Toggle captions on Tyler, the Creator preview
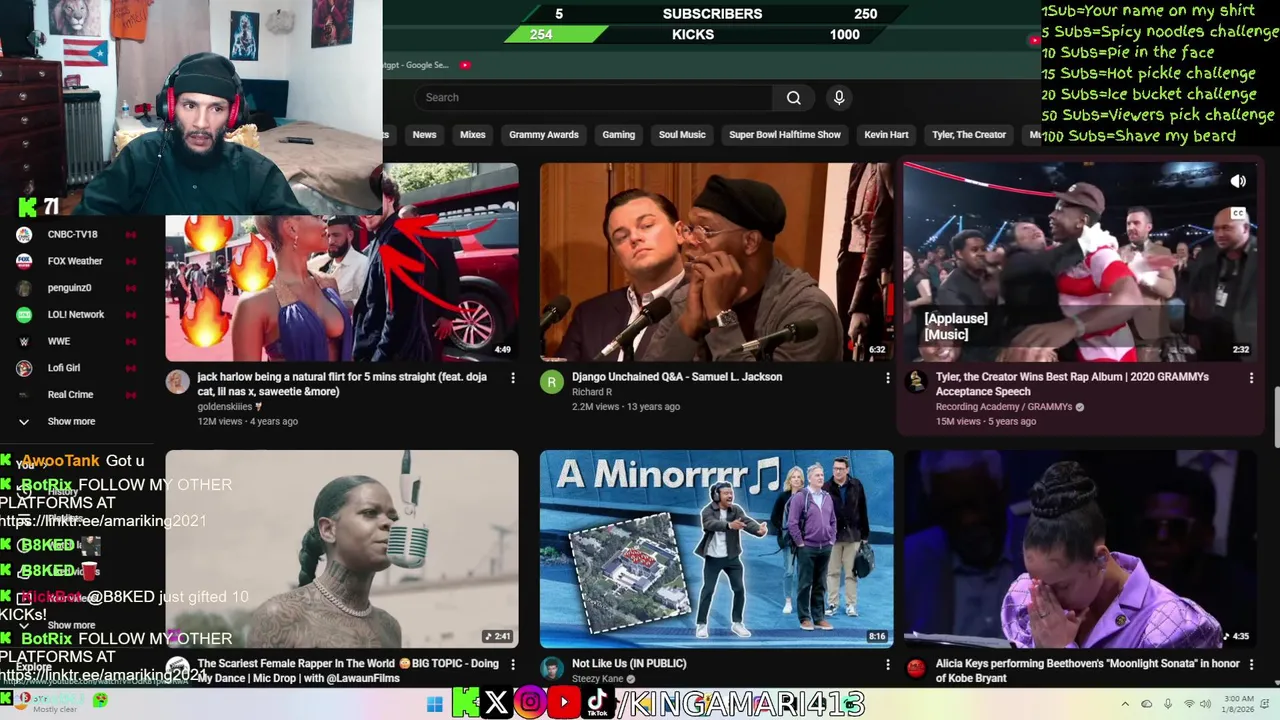 click(1238, 213)
